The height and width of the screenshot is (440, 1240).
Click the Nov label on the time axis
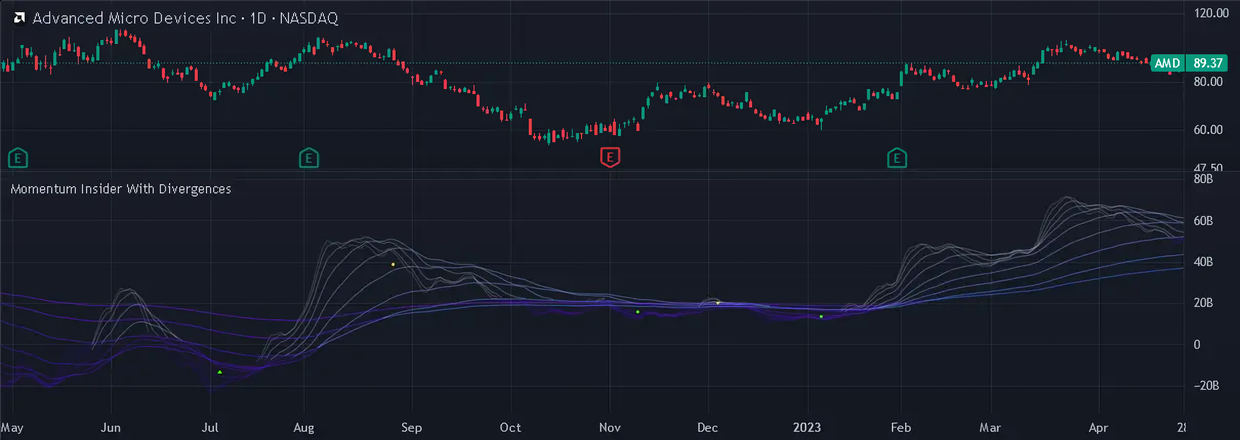coord(609,426)
